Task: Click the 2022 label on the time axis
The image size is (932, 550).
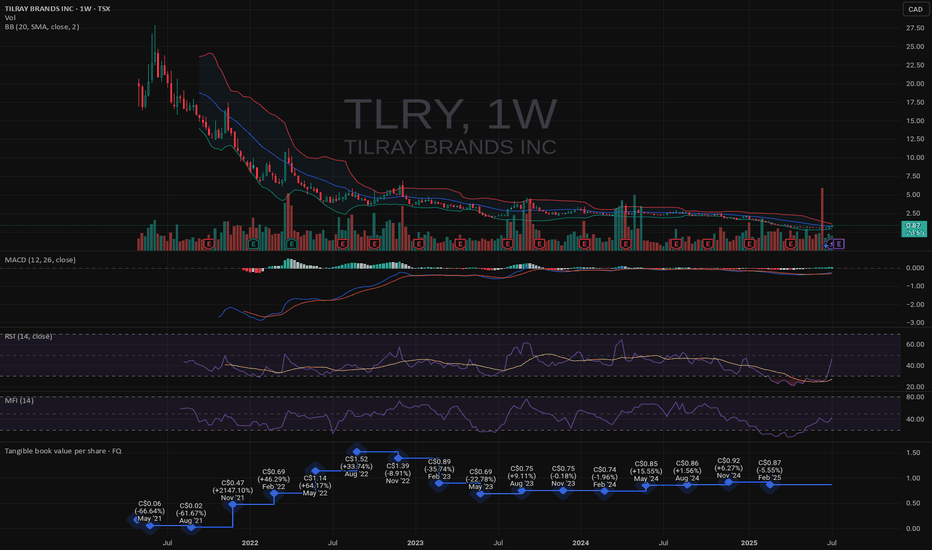Action: tap(250, 543)
